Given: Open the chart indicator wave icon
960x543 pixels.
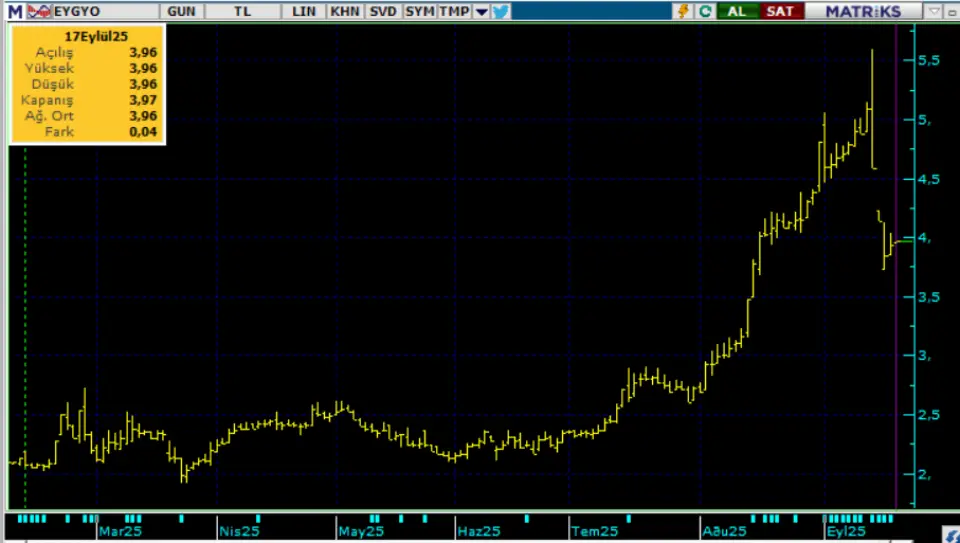Looking at the screenshot, I should 39,11.
